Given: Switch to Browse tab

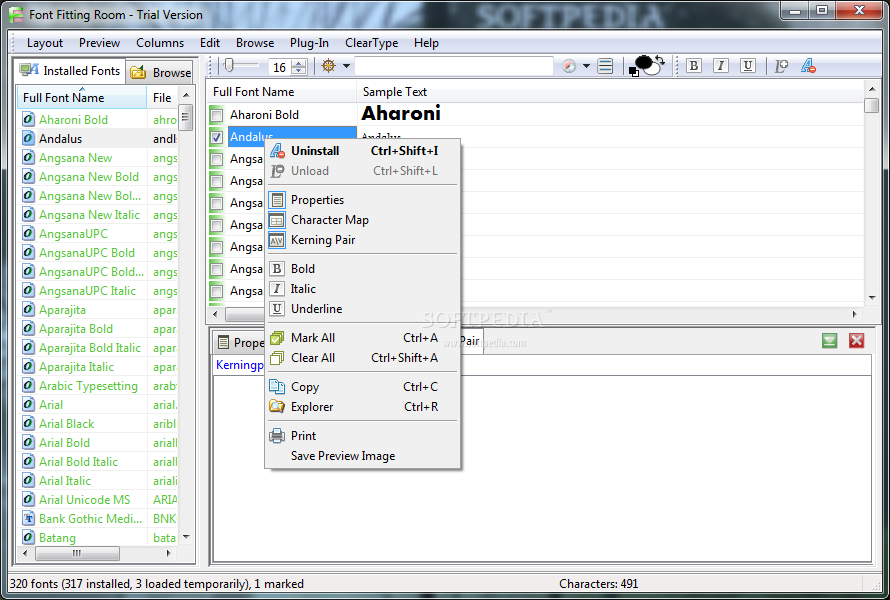Looking at the screenshot, I should tap(160, 73).
